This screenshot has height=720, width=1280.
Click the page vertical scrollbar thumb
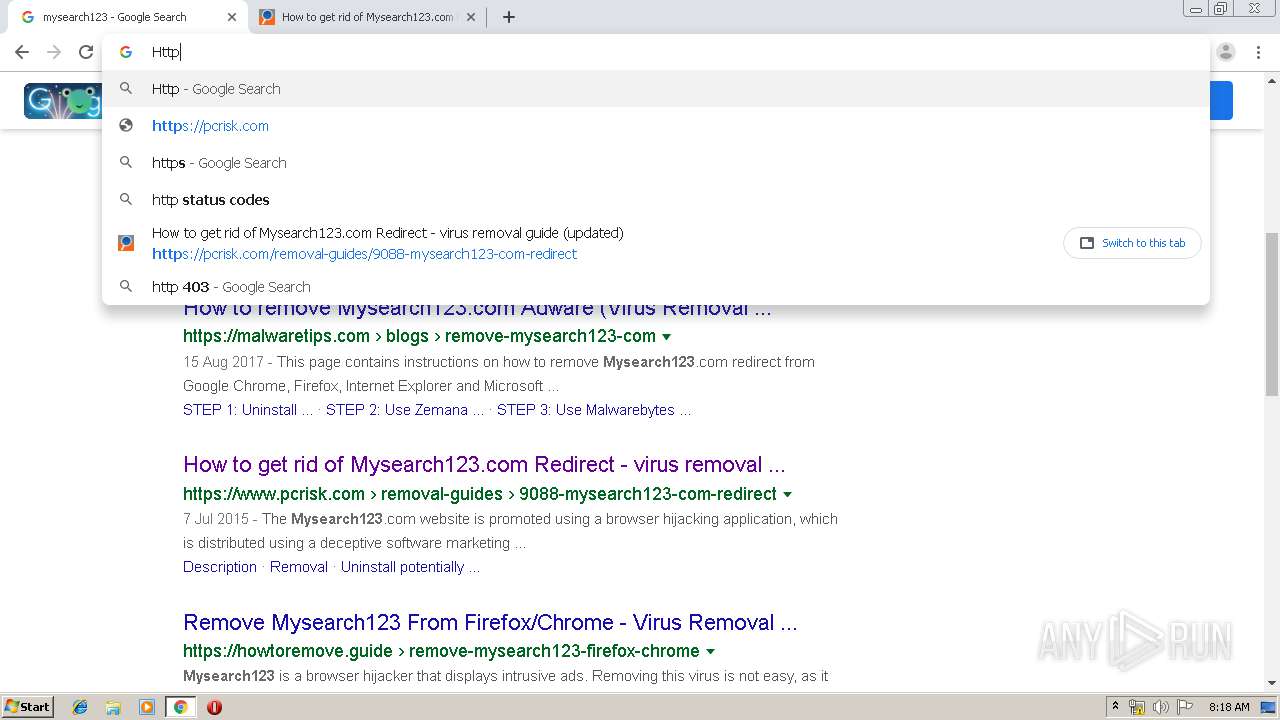click(1272, 314)
